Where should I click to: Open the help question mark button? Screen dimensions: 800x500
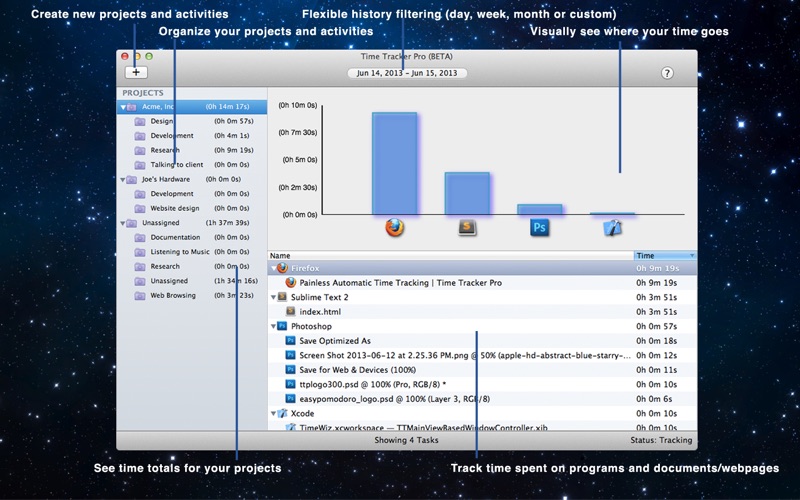tap(667, 73)
